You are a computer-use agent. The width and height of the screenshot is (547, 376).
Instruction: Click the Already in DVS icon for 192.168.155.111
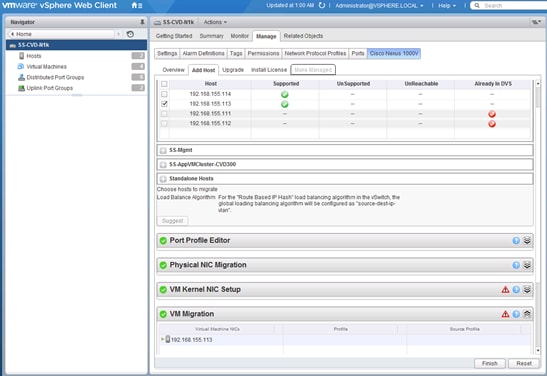click(492, 114)
